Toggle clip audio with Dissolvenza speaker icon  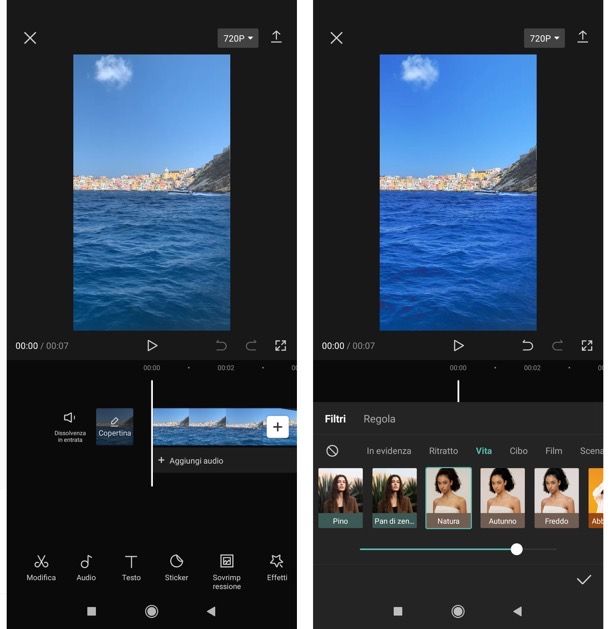[x=70, y=426]
